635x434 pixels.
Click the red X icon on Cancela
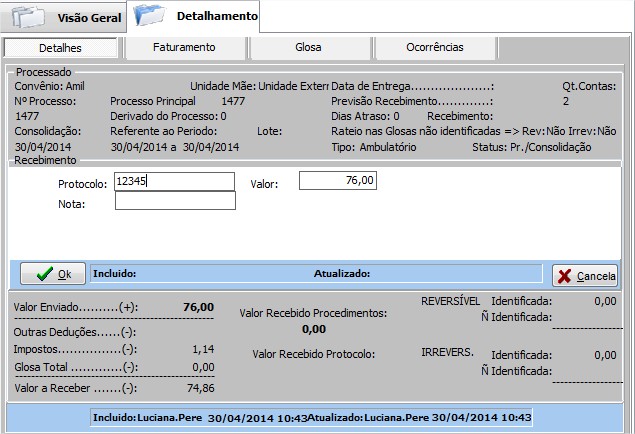[565, 275]
